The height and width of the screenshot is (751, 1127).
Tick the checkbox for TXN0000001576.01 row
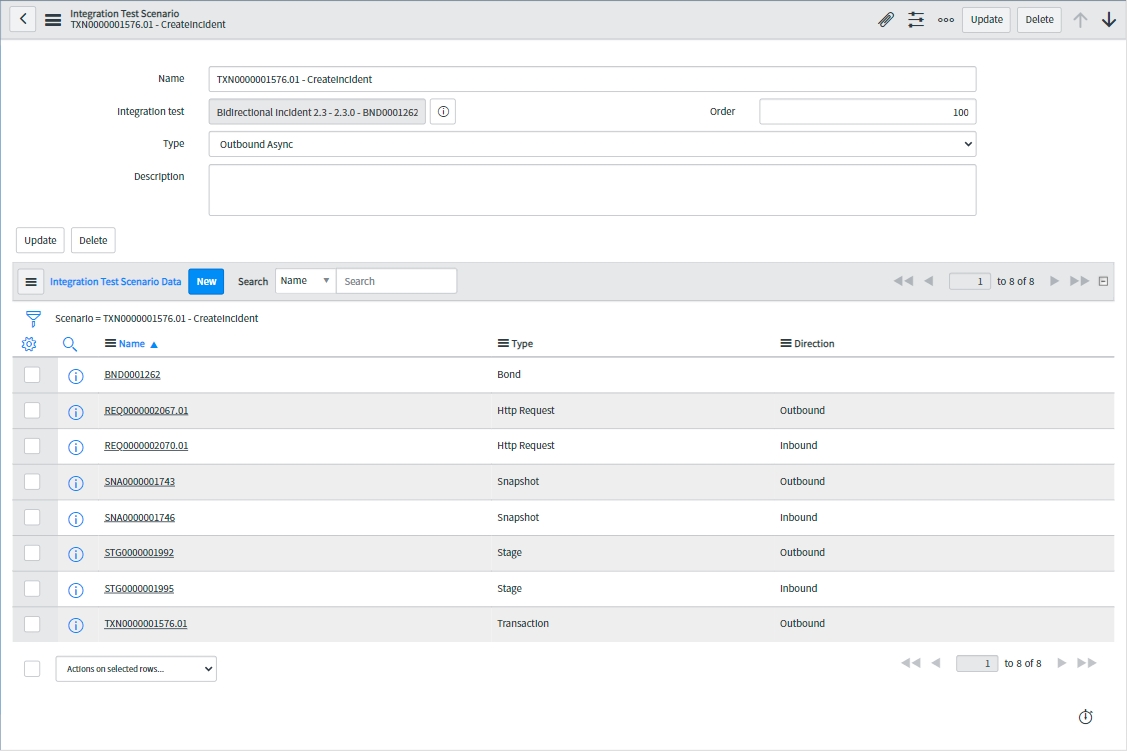[x=32, y=624]
